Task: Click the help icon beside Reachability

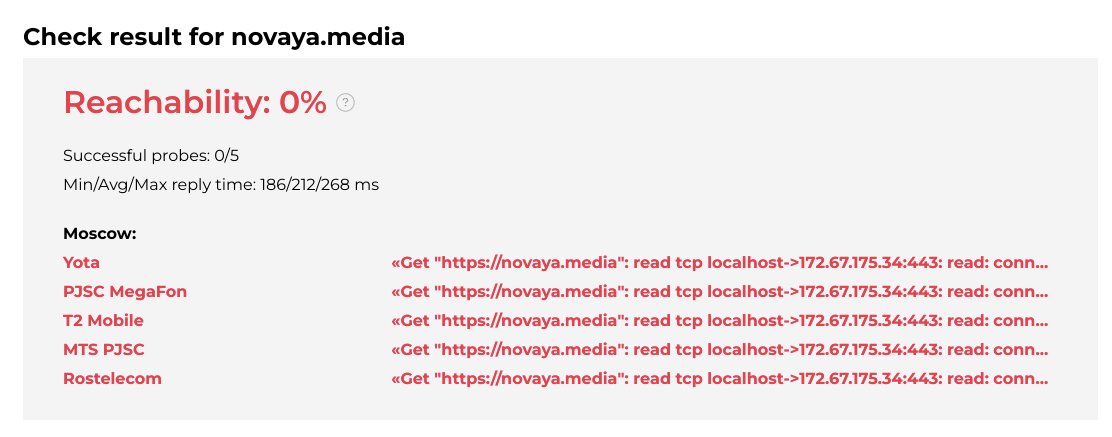Action: point(345,102)
